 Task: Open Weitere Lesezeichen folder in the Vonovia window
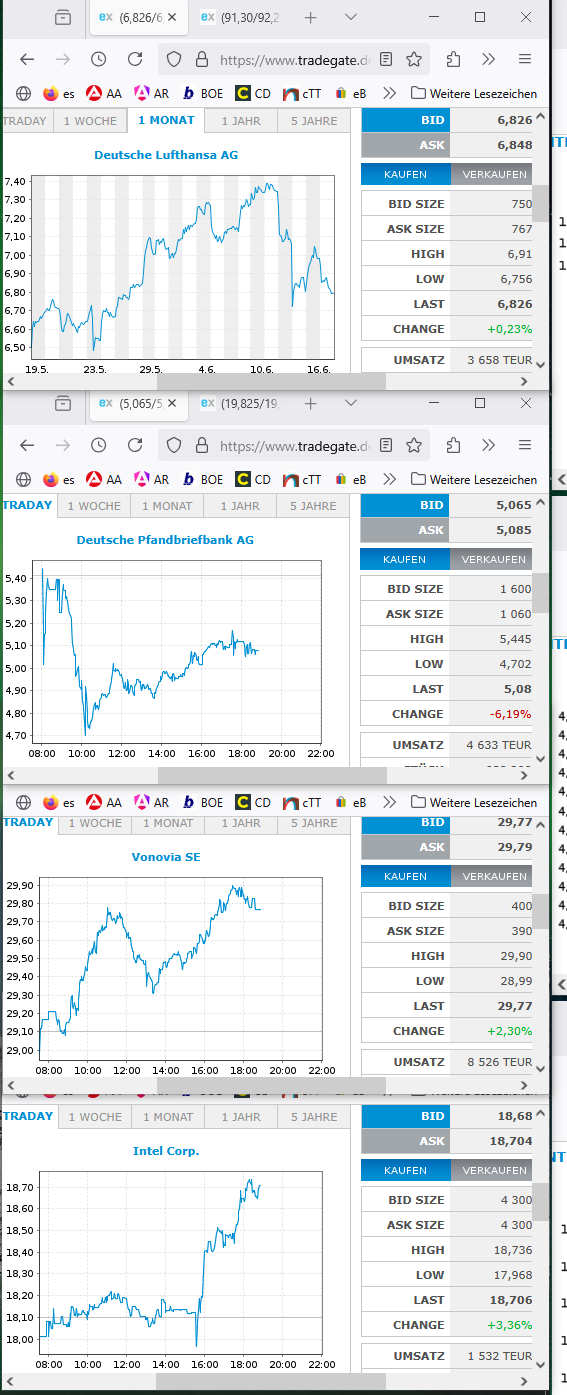tap(474, 802)
